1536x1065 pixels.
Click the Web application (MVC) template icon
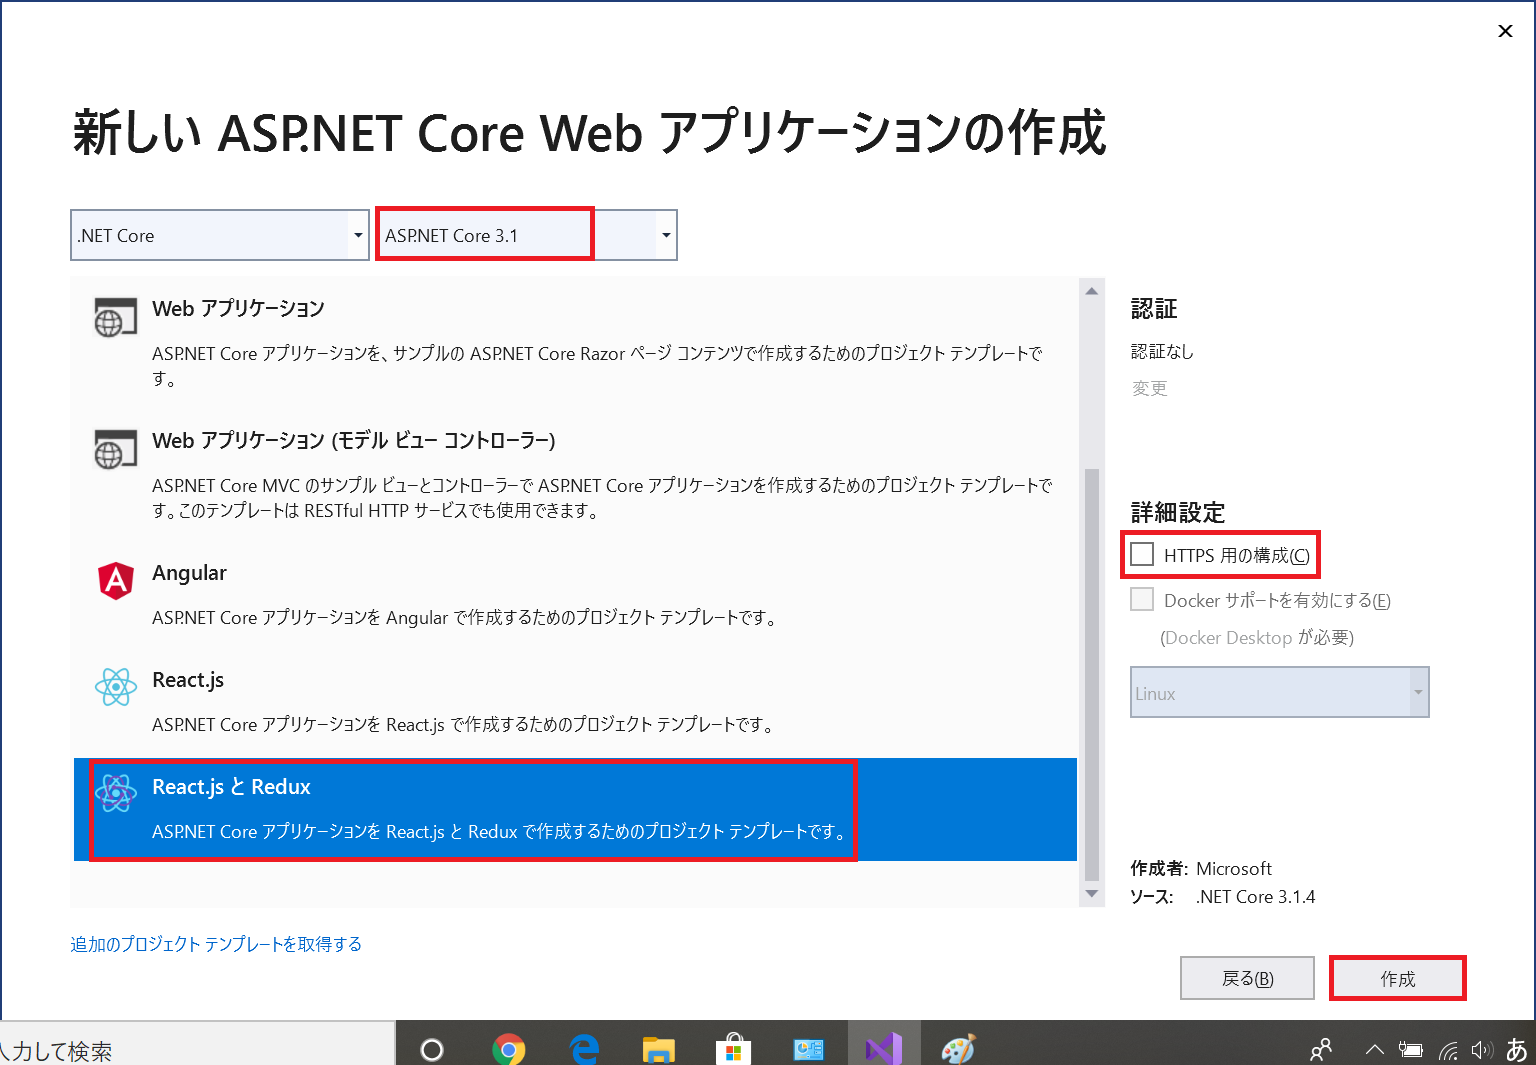pyautogui.click(x=115, y=450)
